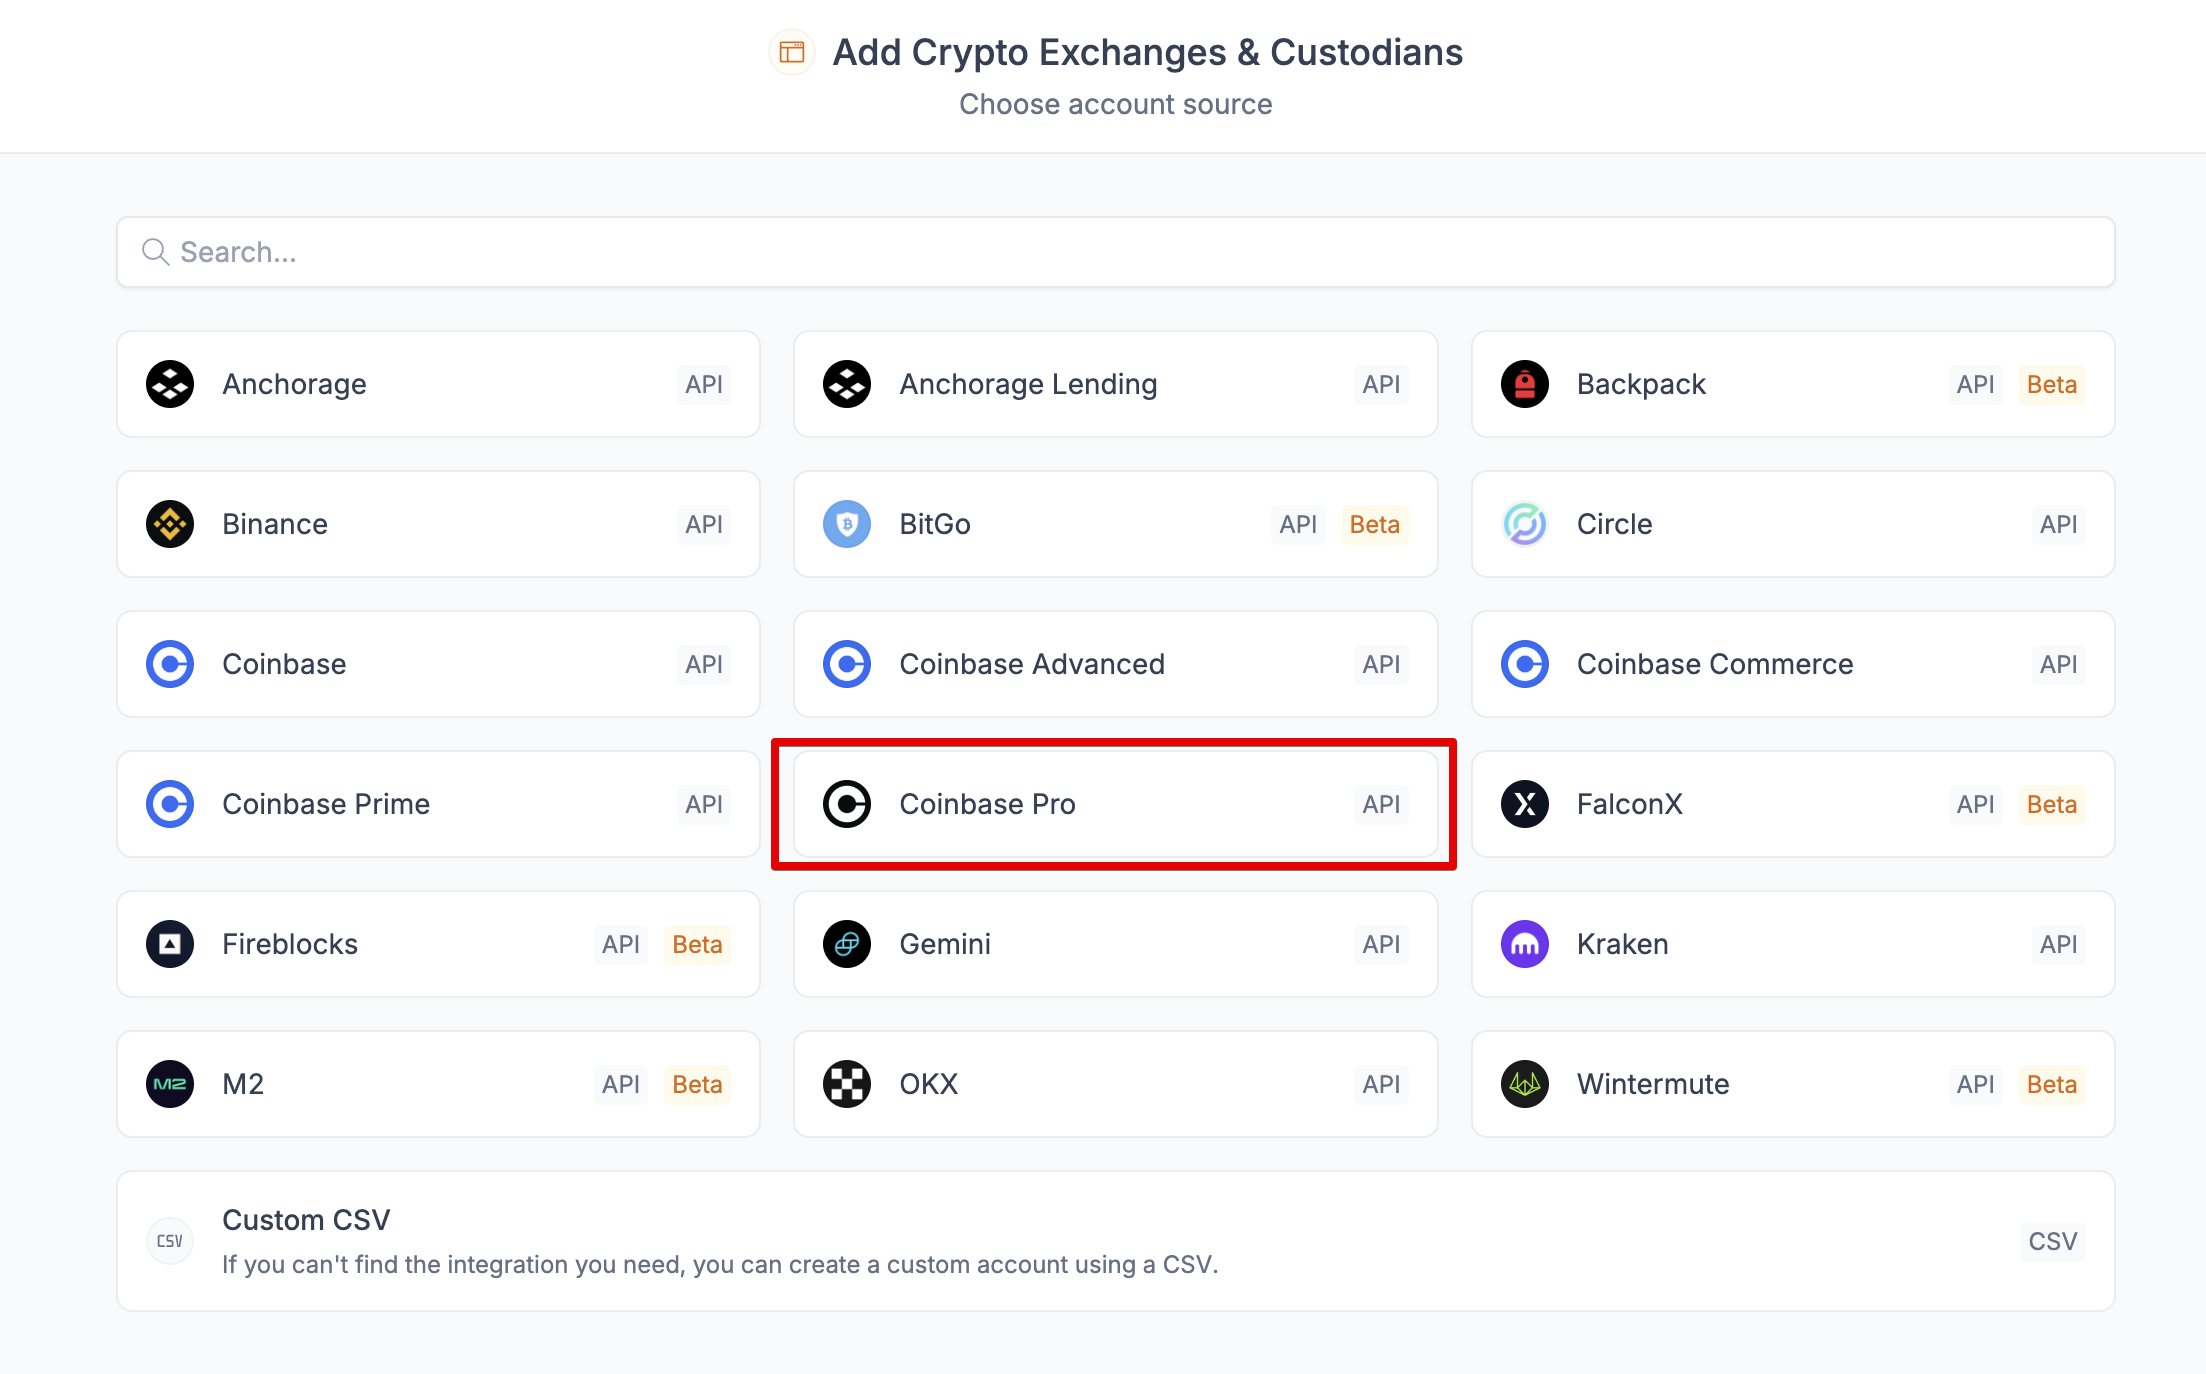Viewport: 2206px width, 1374px height.
Task: Click the BitGo shield icon
Action: [847, 524]
